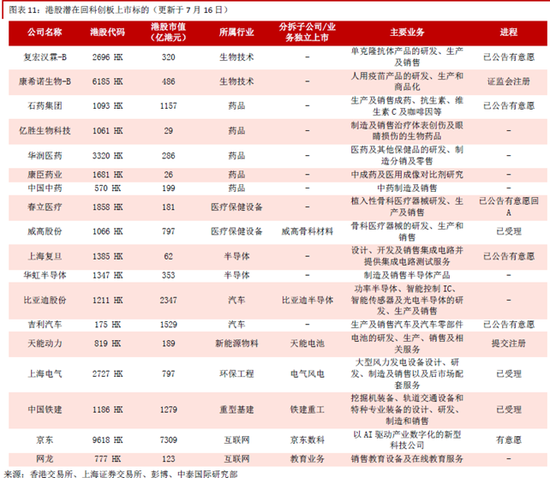Select the 京东 company name cell

[45, 440]
